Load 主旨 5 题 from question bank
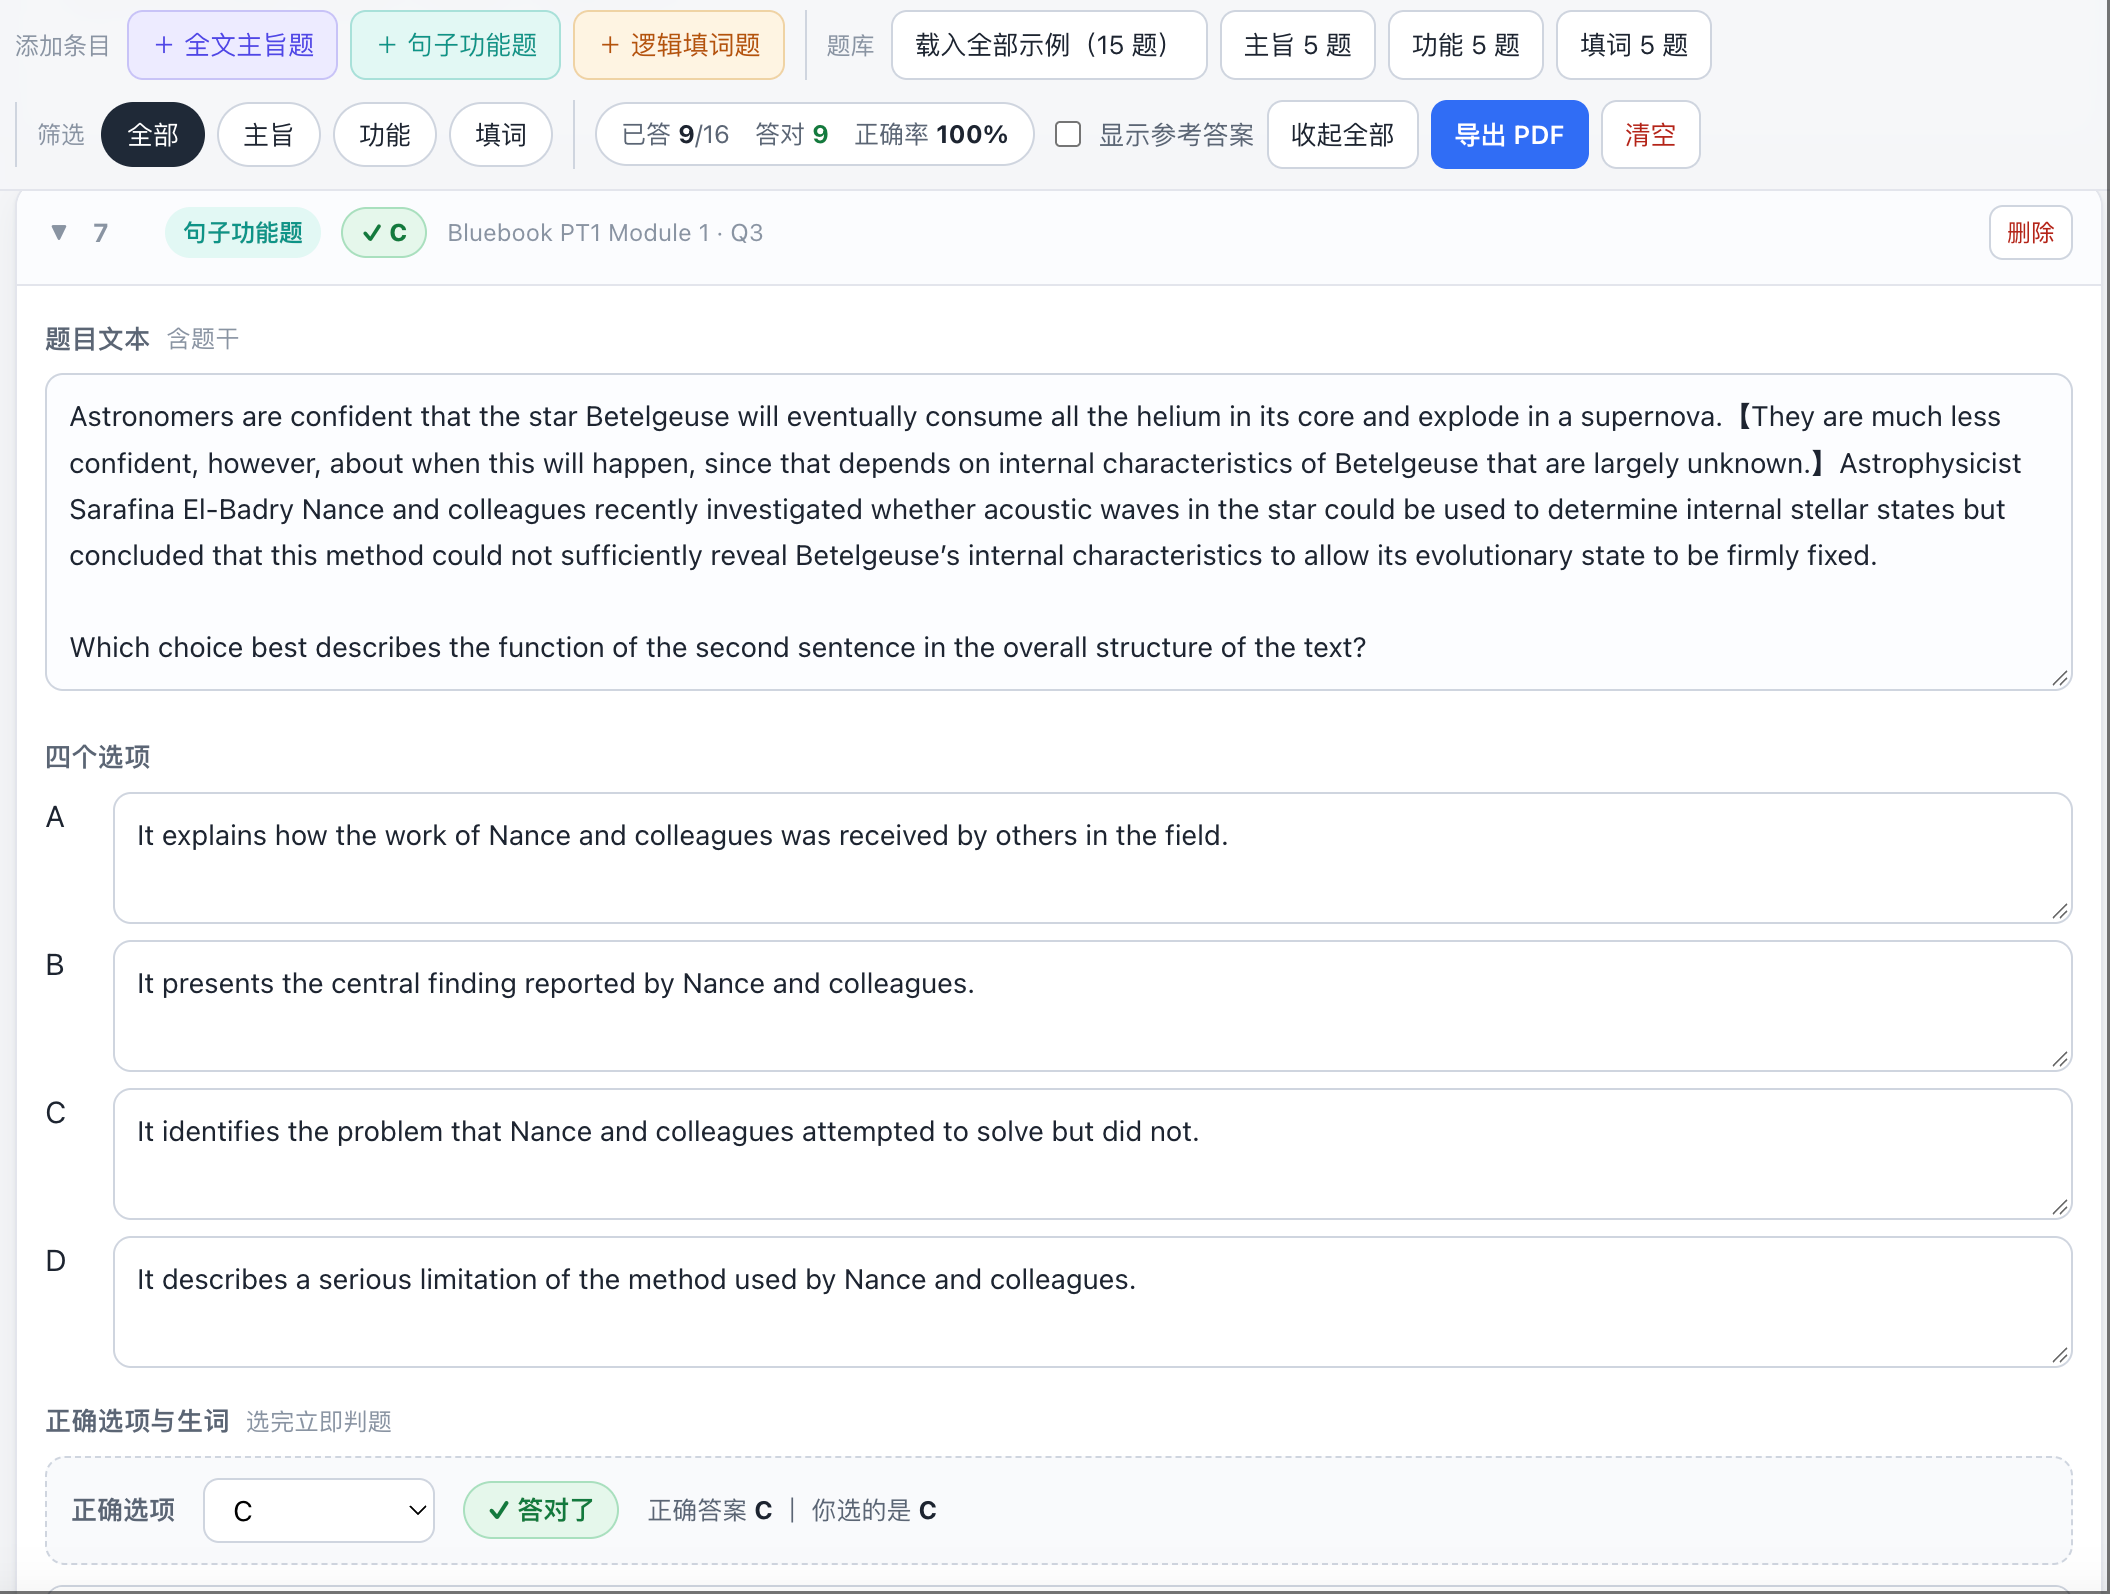Viewport: 2110px width, 1594px height. [x=1298, y=45]
